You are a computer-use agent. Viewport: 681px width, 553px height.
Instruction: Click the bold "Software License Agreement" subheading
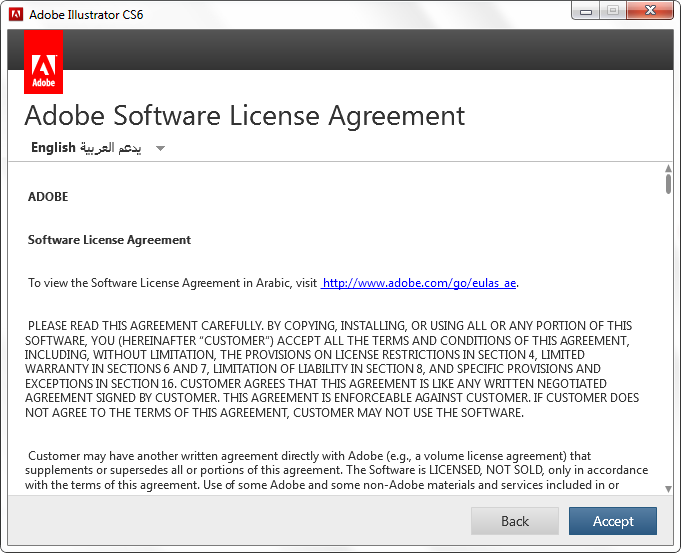[109, 240]
